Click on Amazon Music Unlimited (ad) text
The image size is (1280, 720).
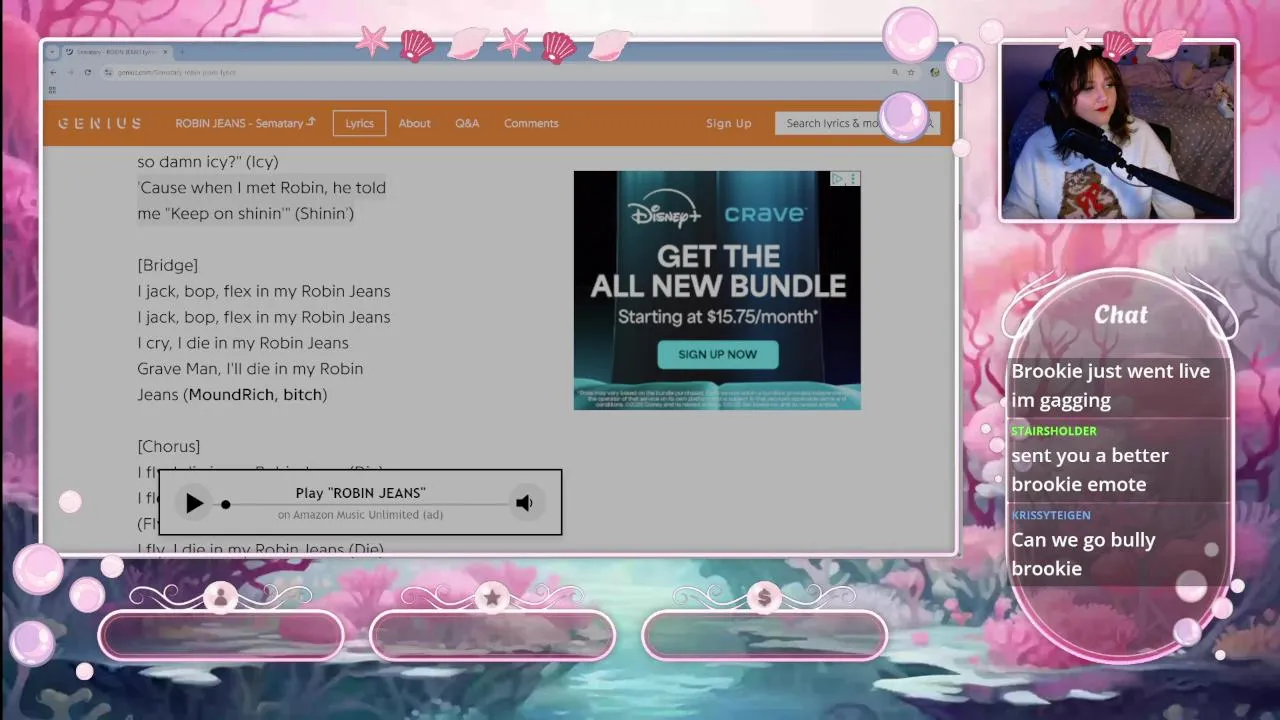(x=360, y=514)
